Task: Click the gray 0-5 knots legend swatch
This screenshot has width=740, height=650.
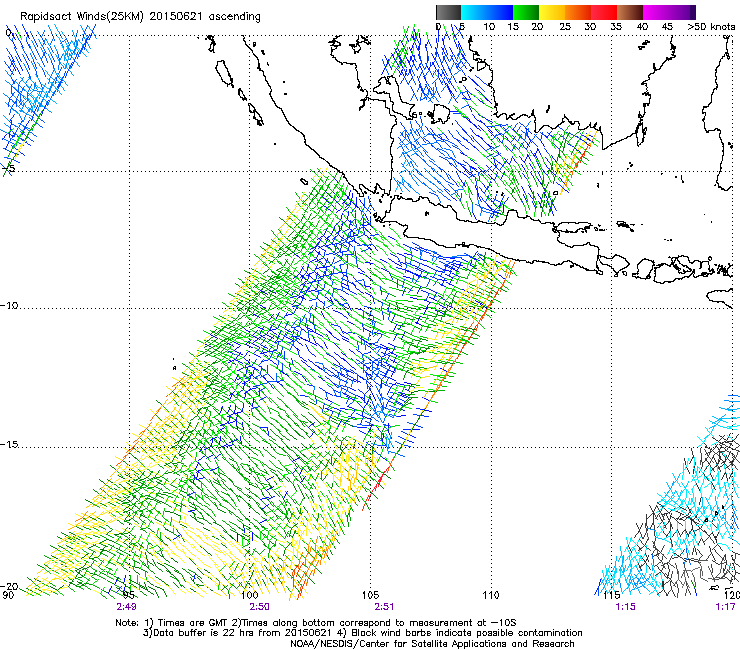Action: click(448, 12)
